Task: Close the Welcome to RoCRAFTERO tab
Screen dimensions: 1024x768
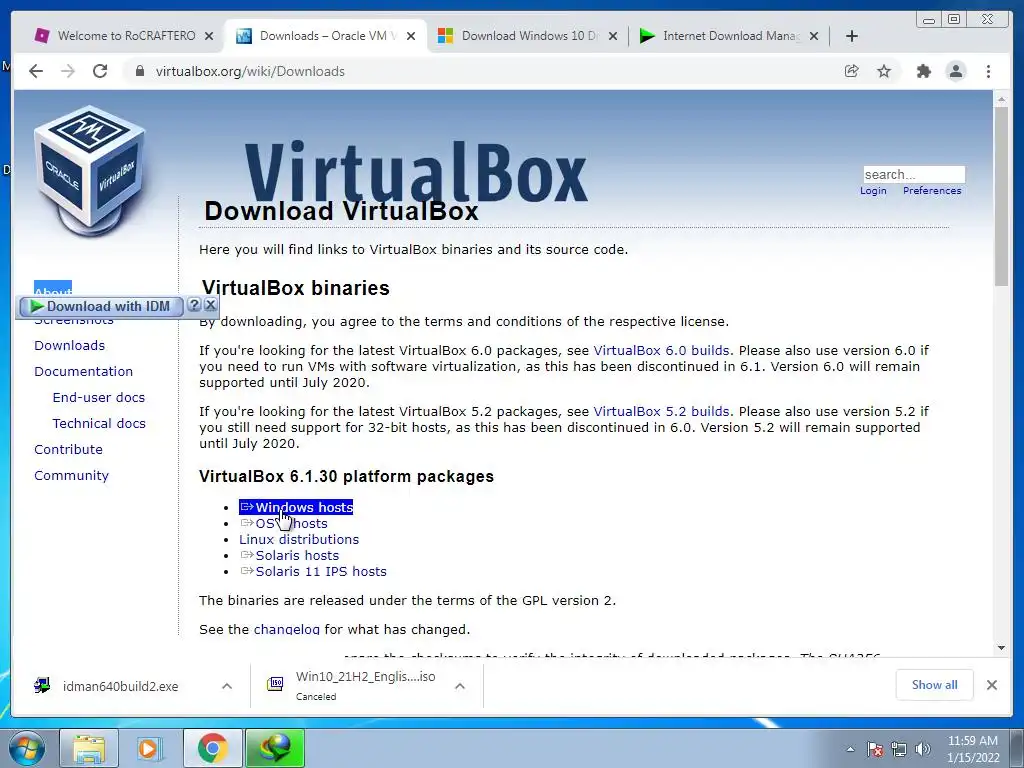Action: point(209,36)
